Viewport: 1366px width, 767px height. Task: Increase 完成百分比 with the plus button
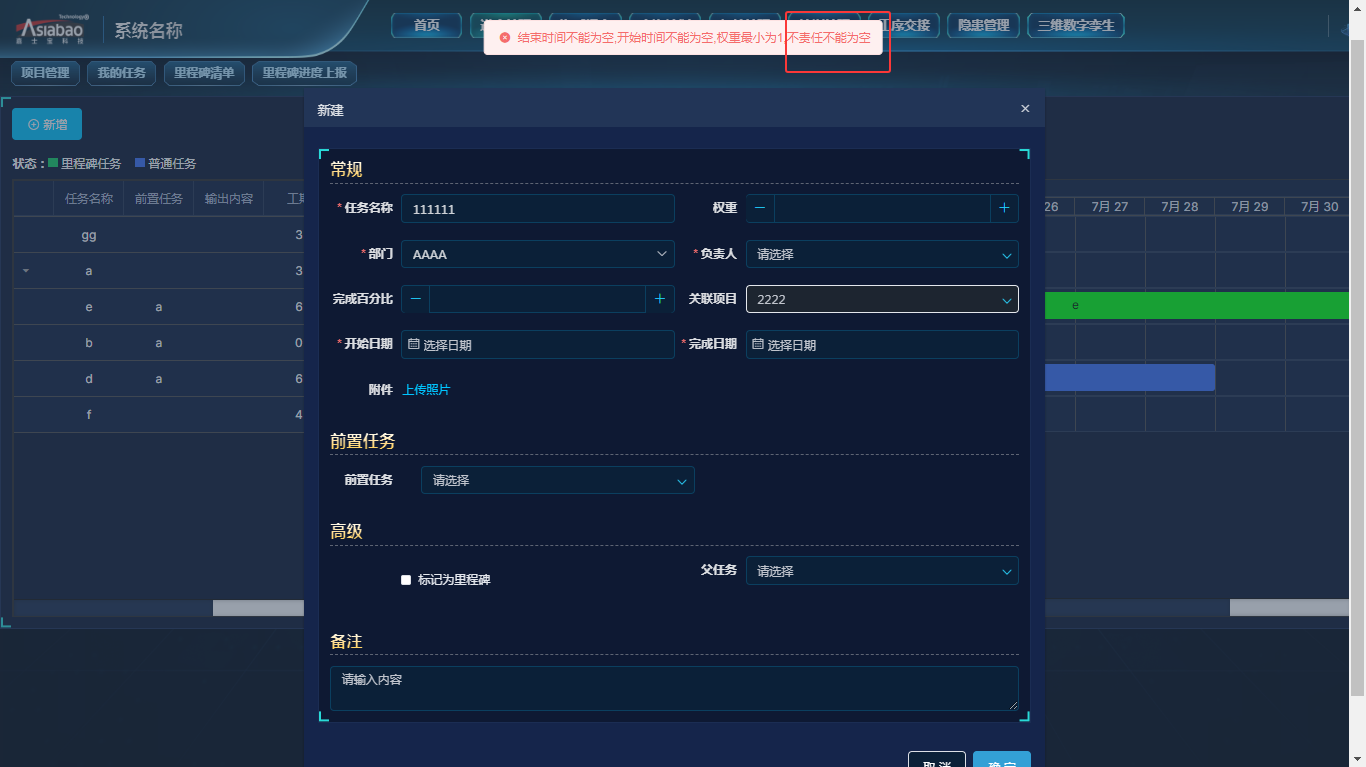click(660, 299)
